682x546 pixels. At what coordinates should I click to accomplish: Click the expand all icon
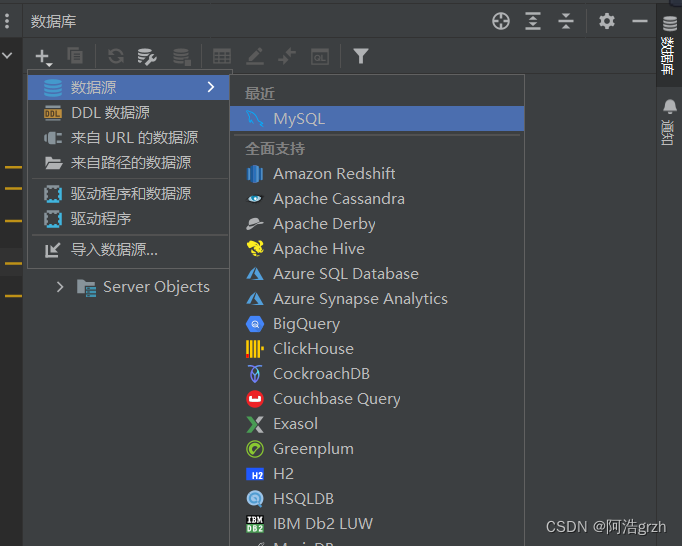pos(533,21)
